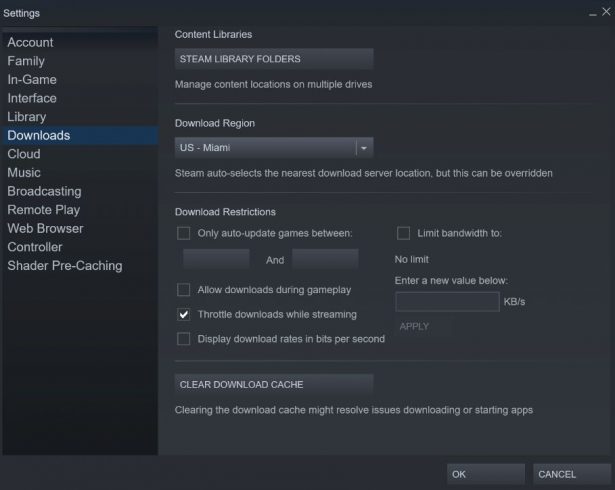Open Steam Library Folders
Screen dimensions: 615x490
point(274,59)
